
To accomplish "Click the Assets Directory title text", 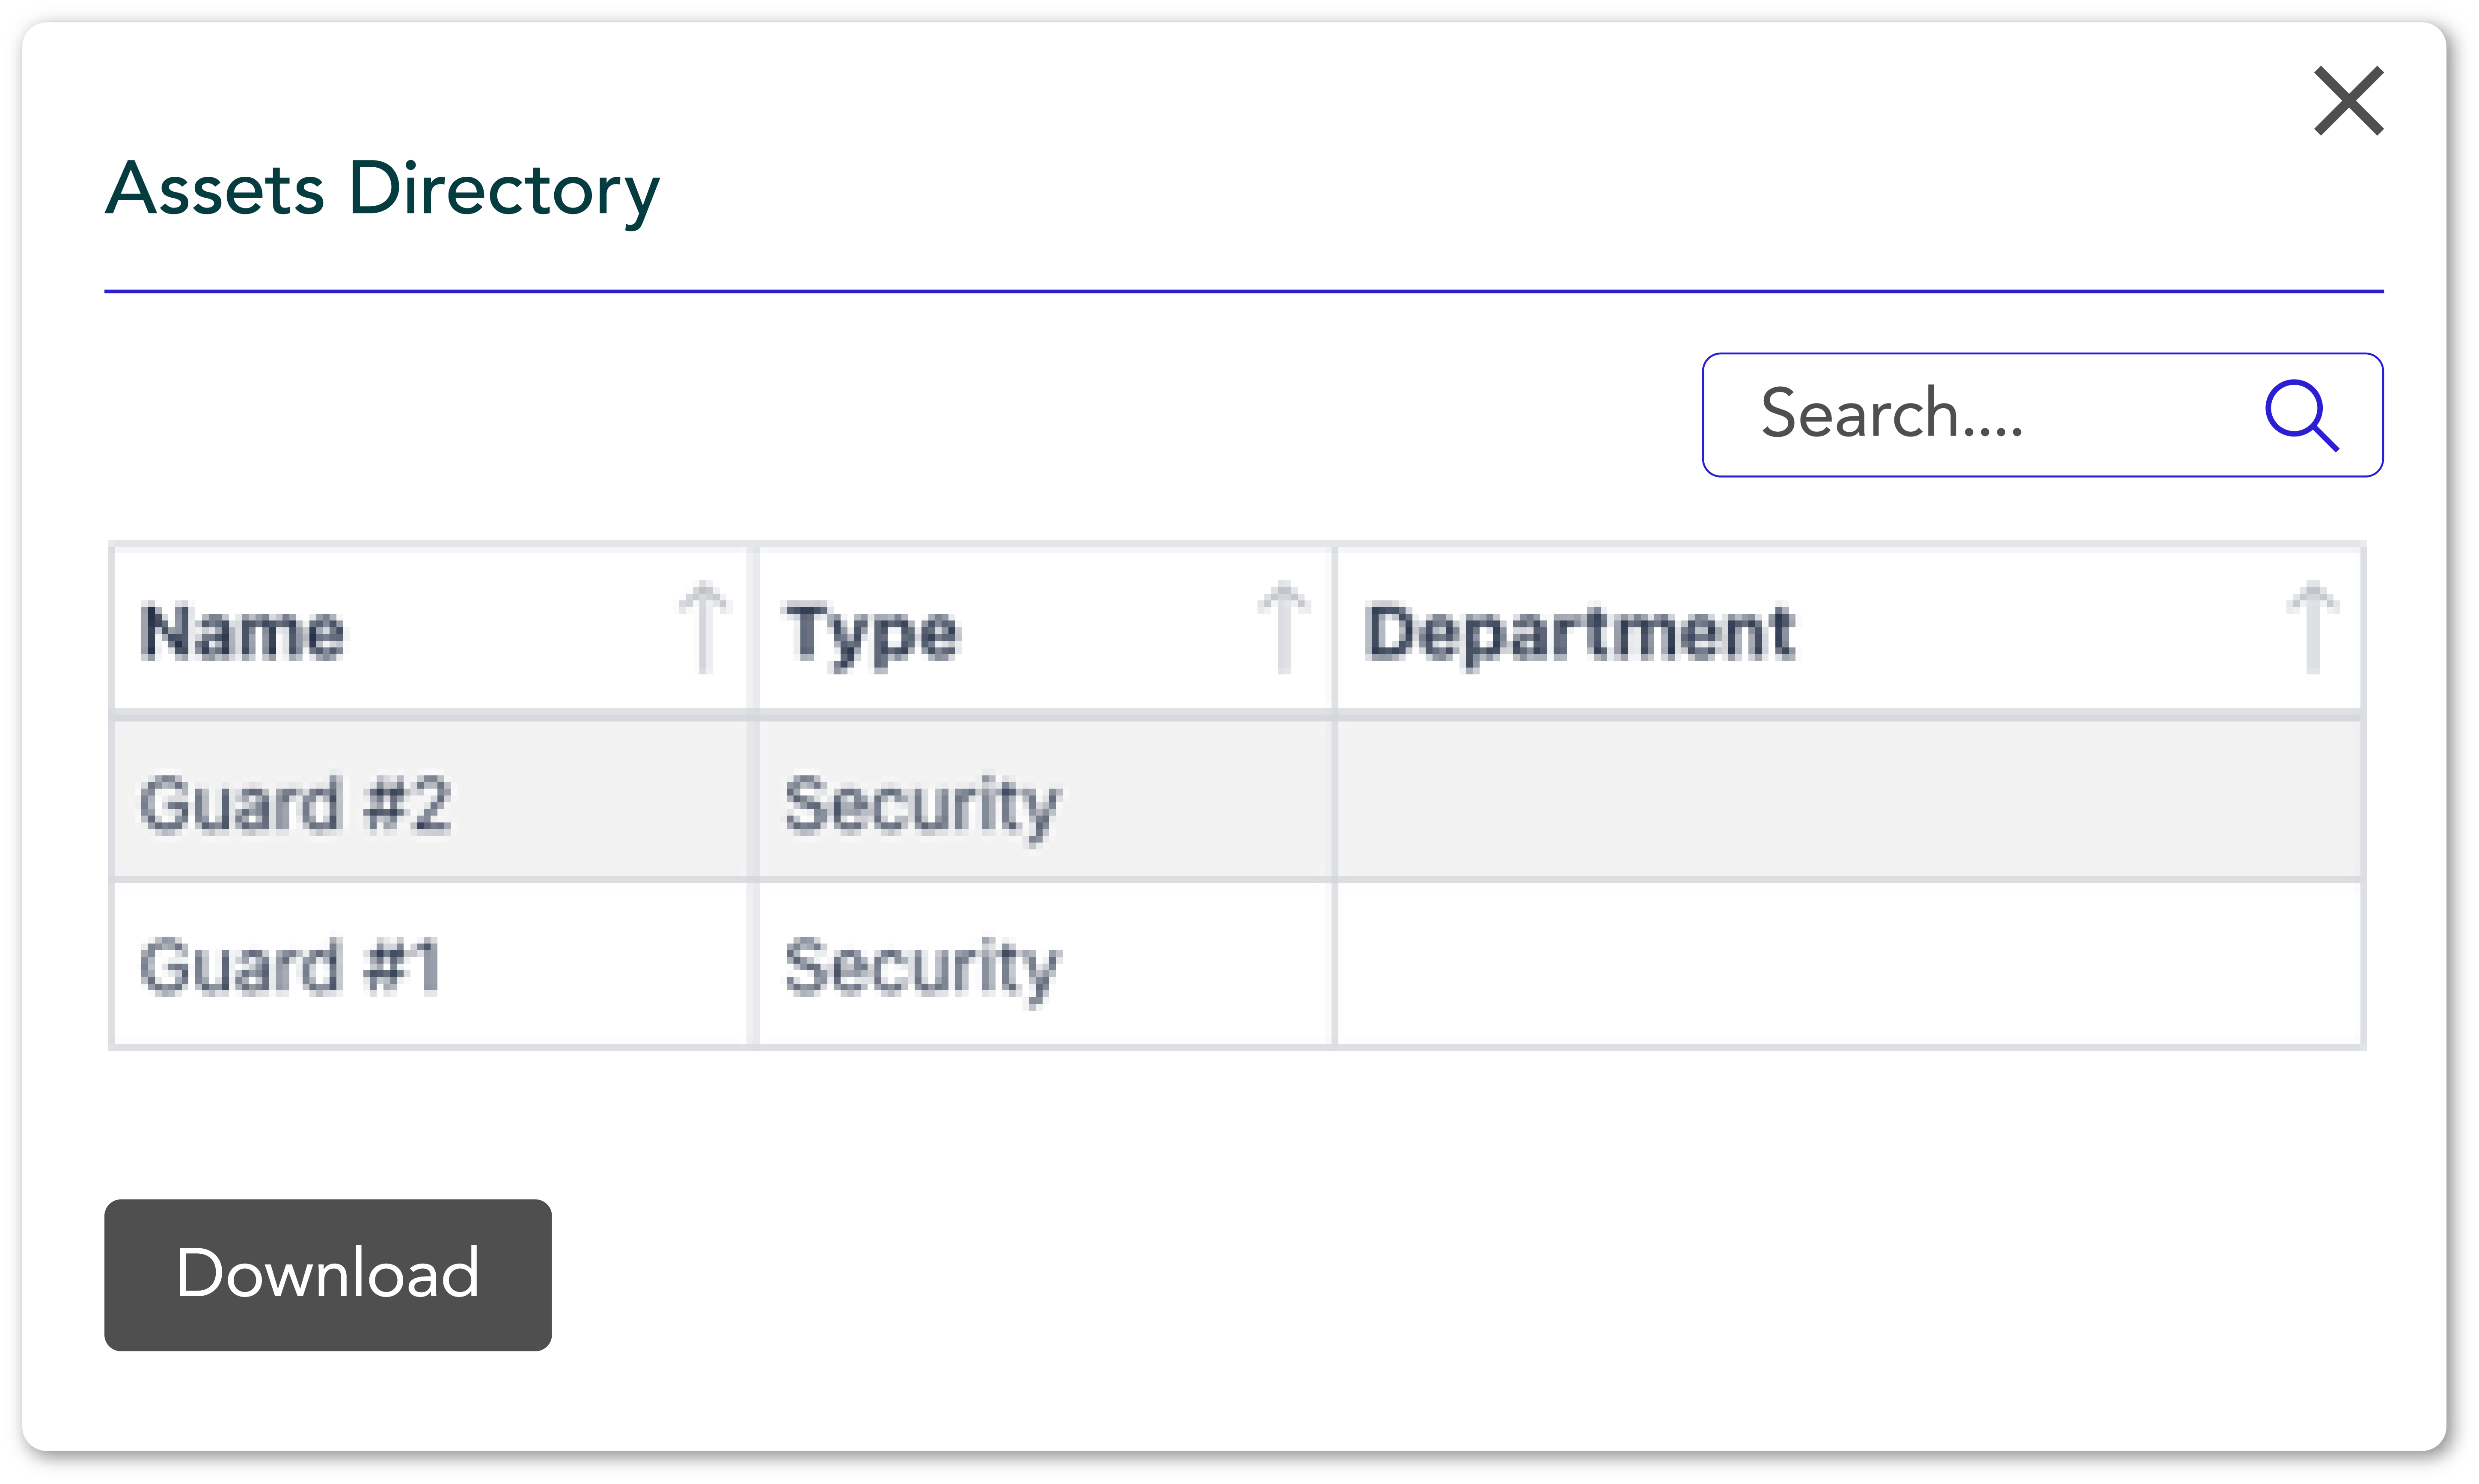I will click(383, 190).
